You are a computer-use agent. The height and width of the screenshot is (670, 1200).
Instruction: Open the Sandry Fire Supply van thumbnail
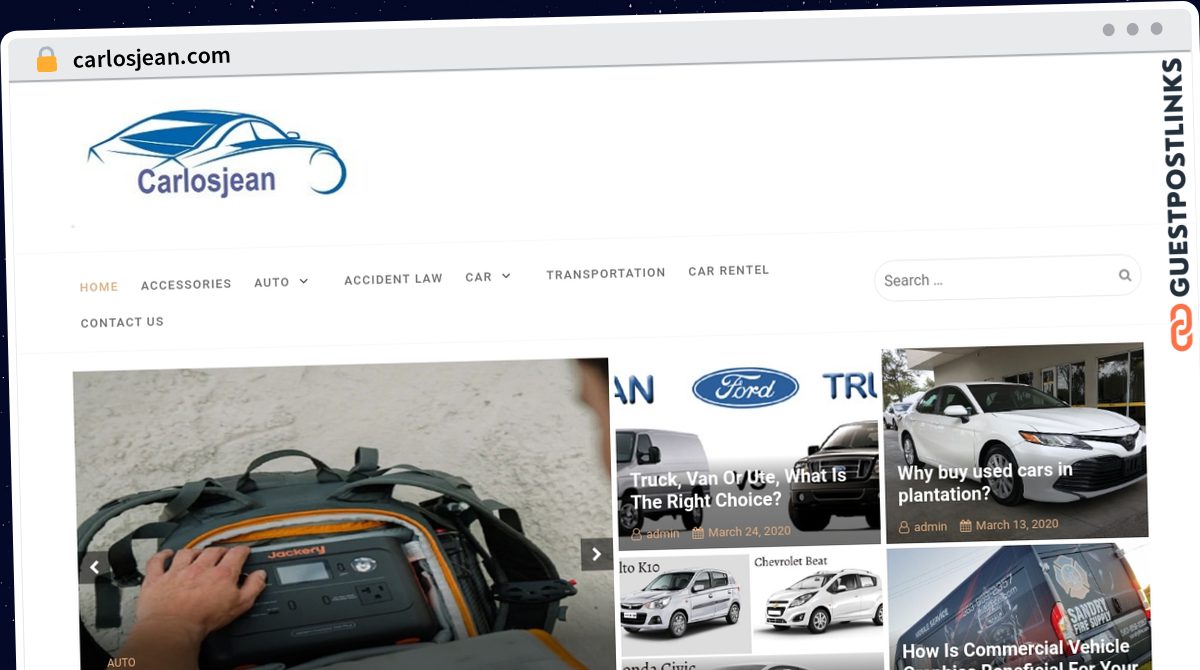click(x=1019, y=608)
